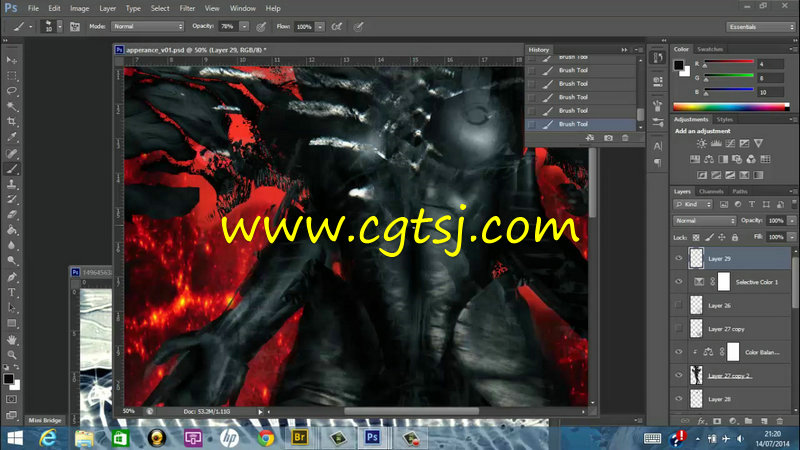Hide Layer 29 visibility eye
The image size is (800, 450).
[679, 258]
